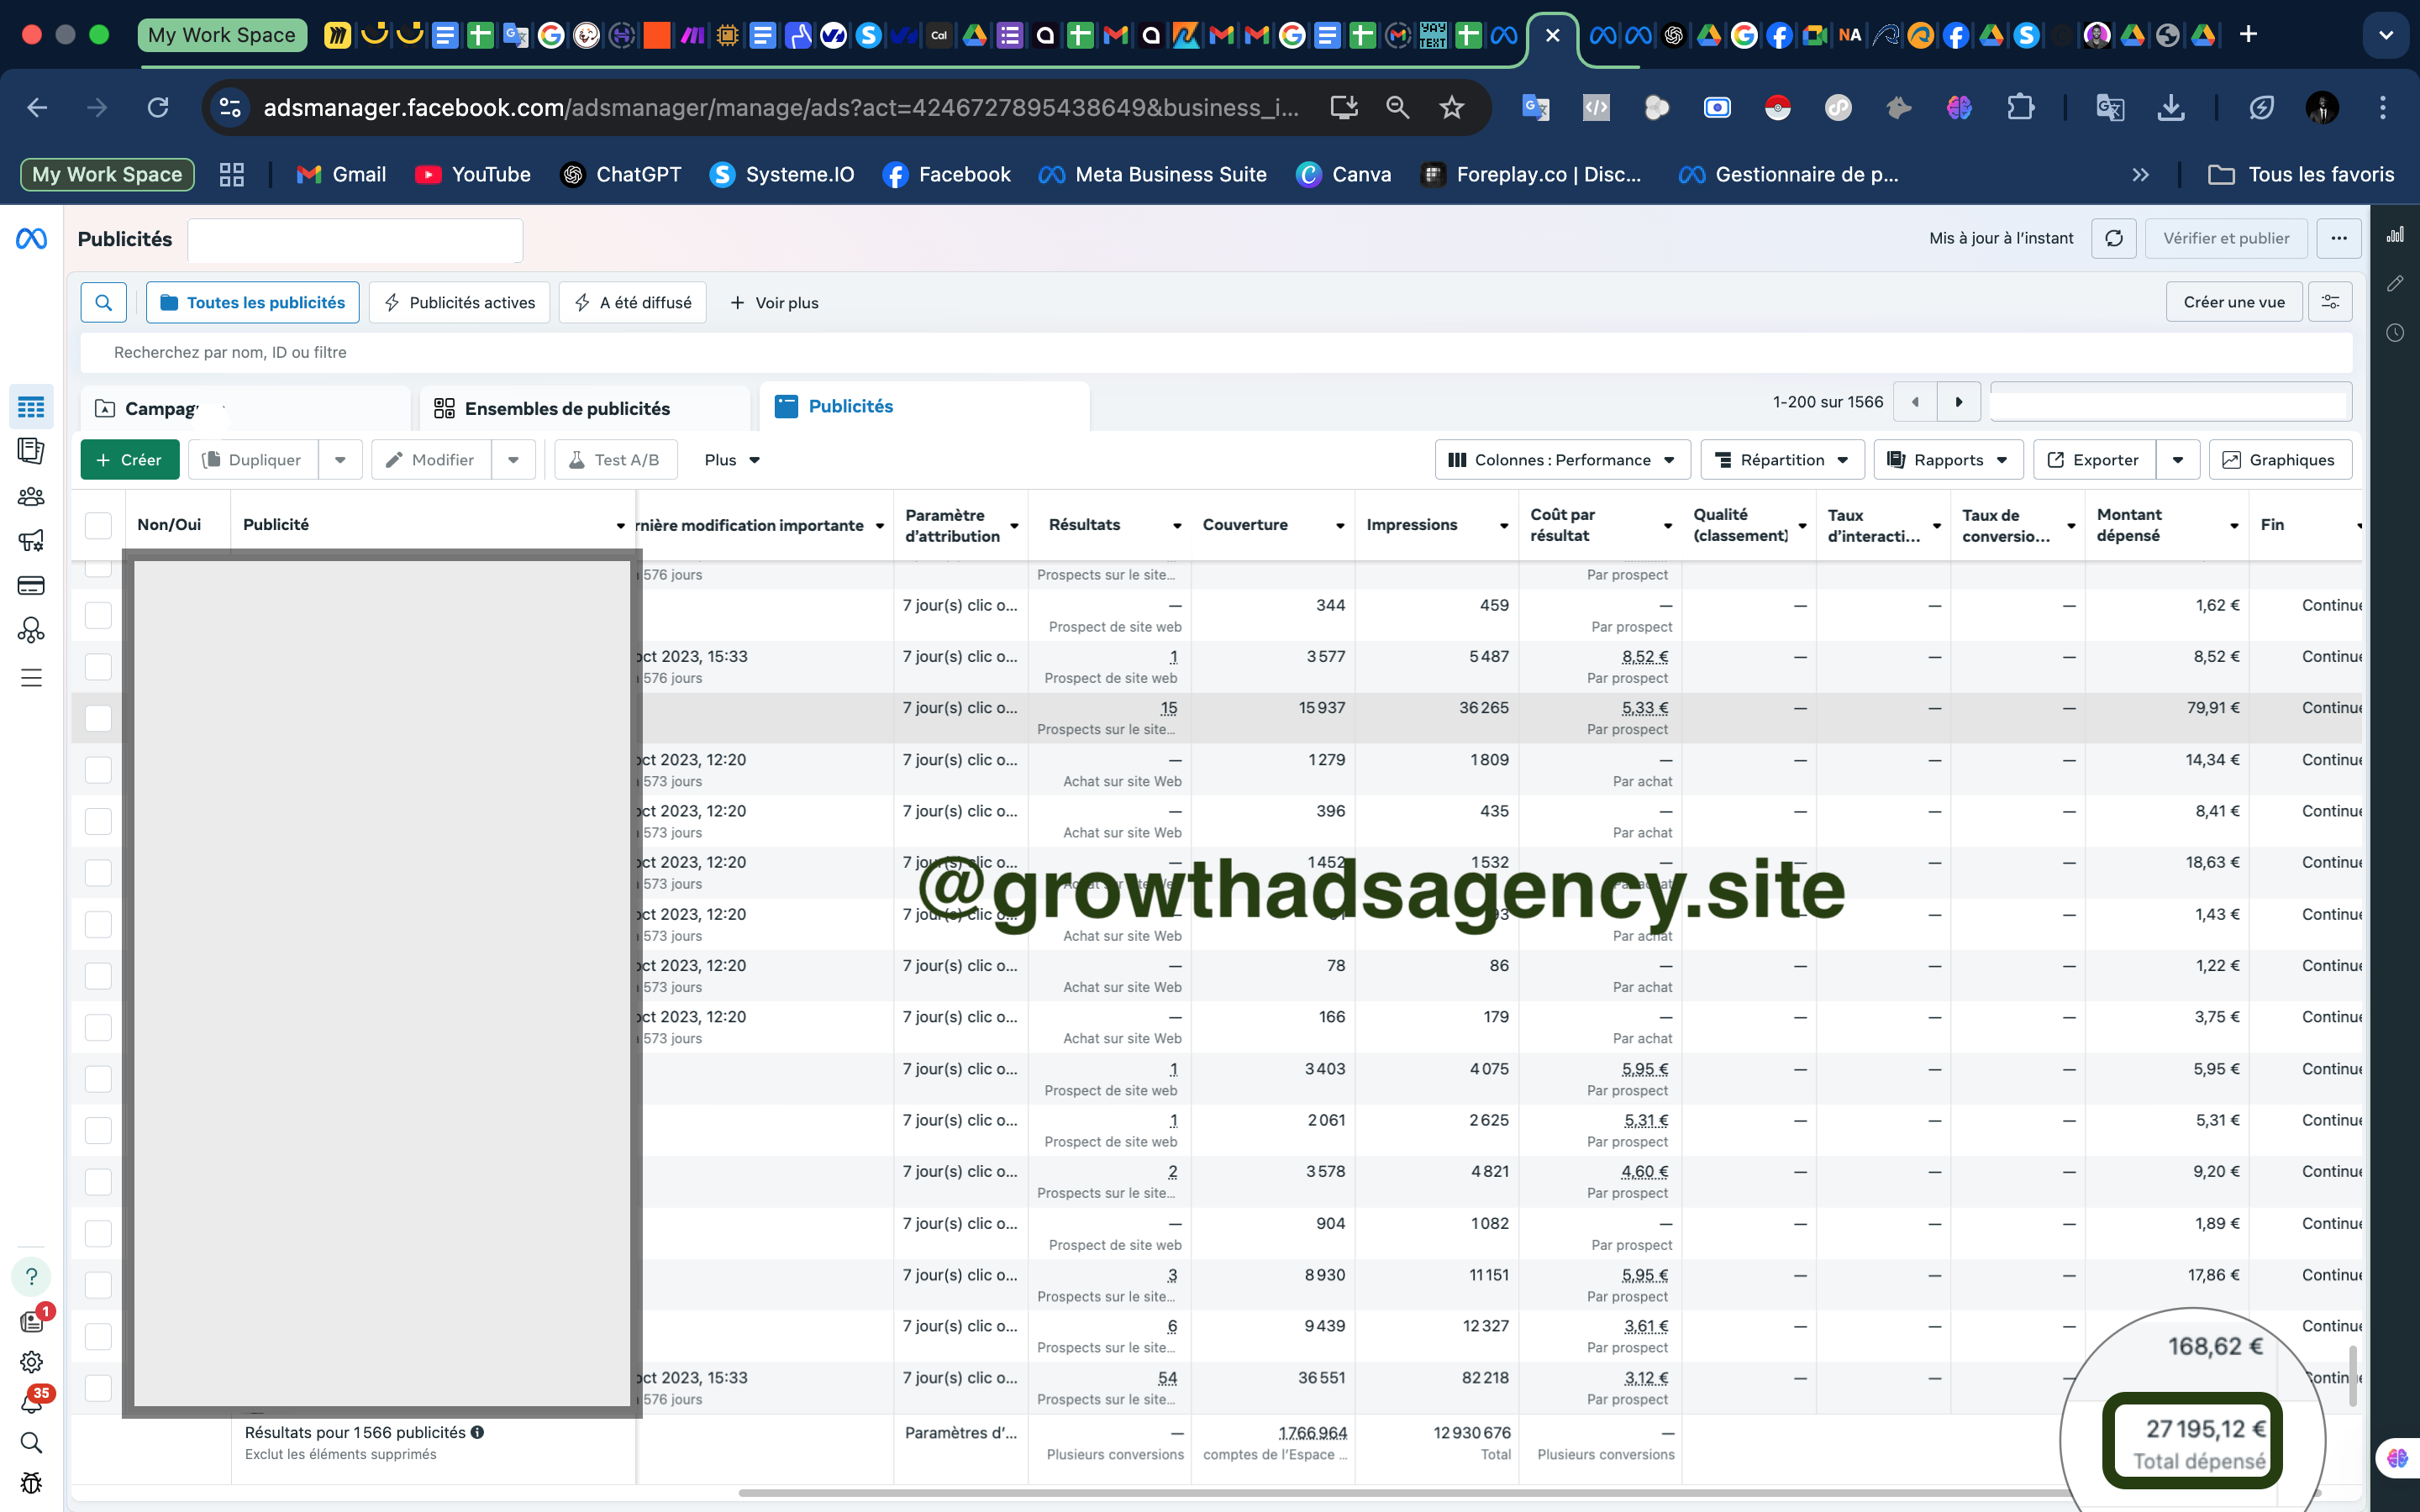
Task: Open the extensions puzzle icon
Action: (x=2021, y=107)
